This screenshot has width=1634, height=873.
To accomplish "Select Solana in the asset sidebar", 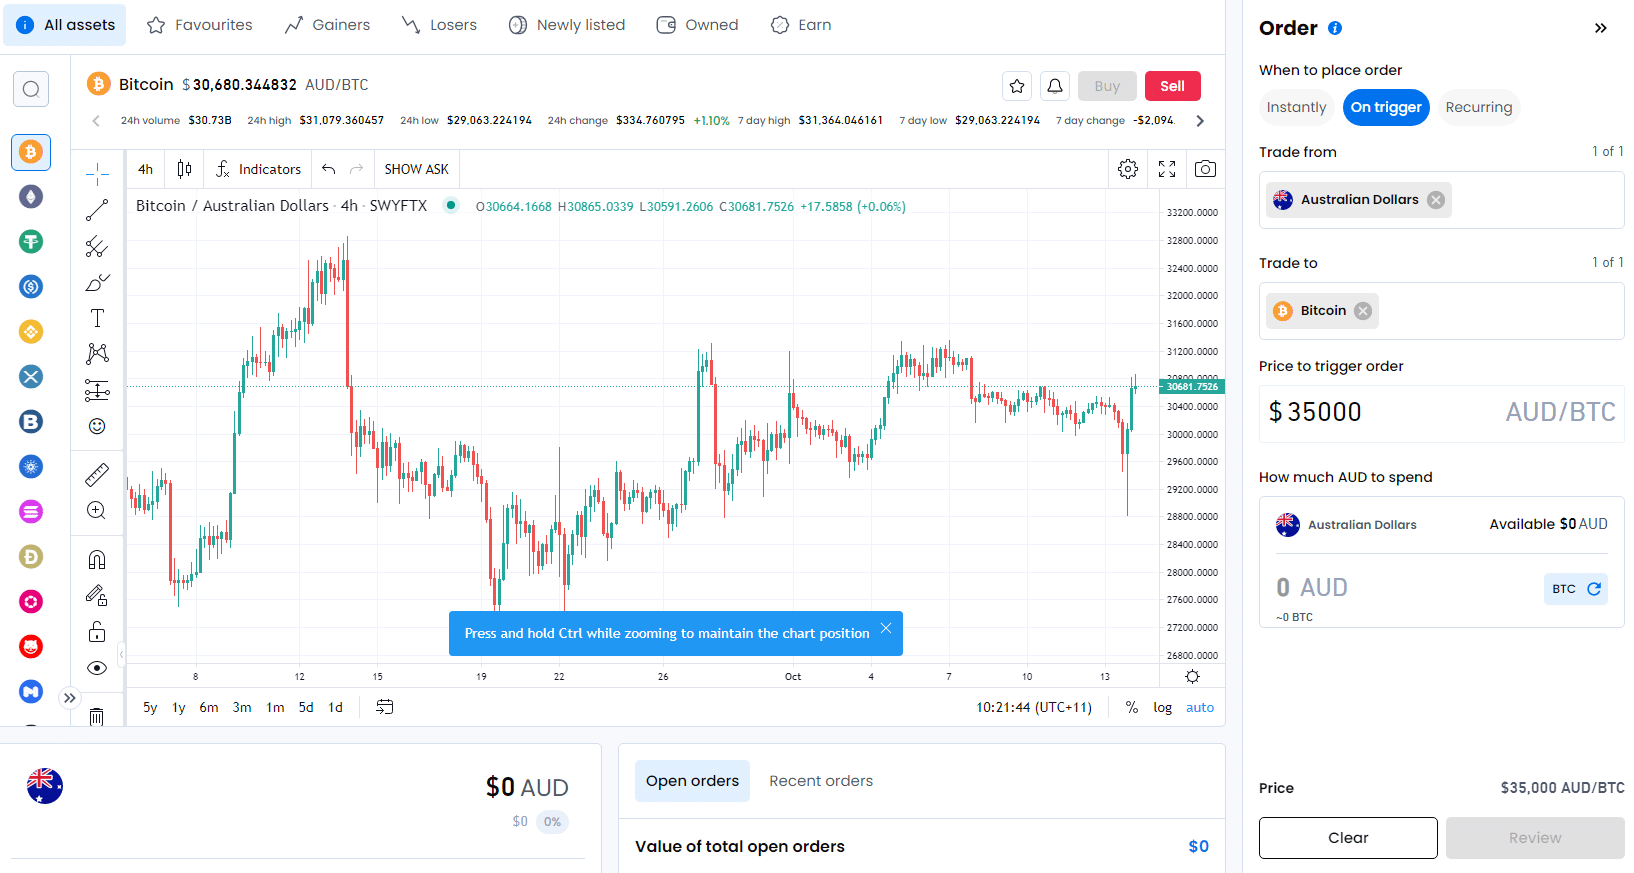I will (x=31, y=512).
